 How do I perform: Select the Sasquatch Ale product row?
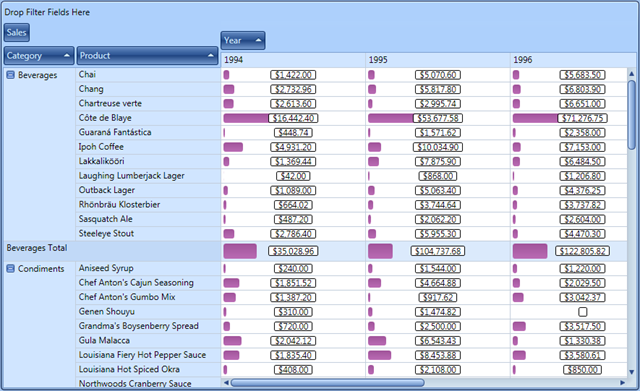point(148,219)
